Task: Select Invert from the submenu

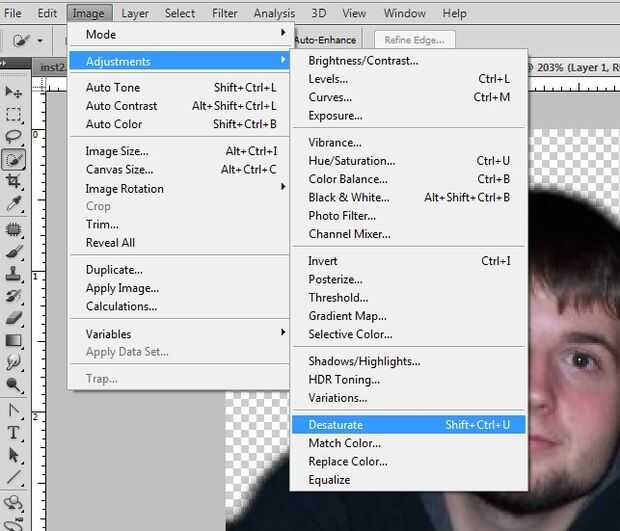Action: pyautogui.click(x=408, y=261)
